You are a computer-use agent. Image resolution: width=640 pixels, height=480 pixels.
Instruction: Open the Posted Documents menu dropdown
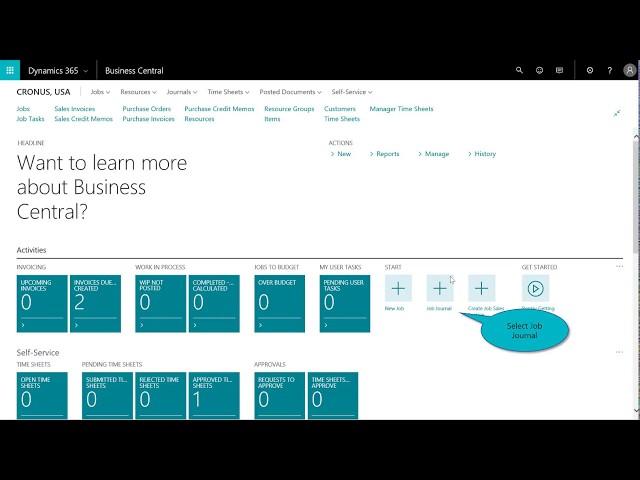pyautogui.click(x=290, y=92)
